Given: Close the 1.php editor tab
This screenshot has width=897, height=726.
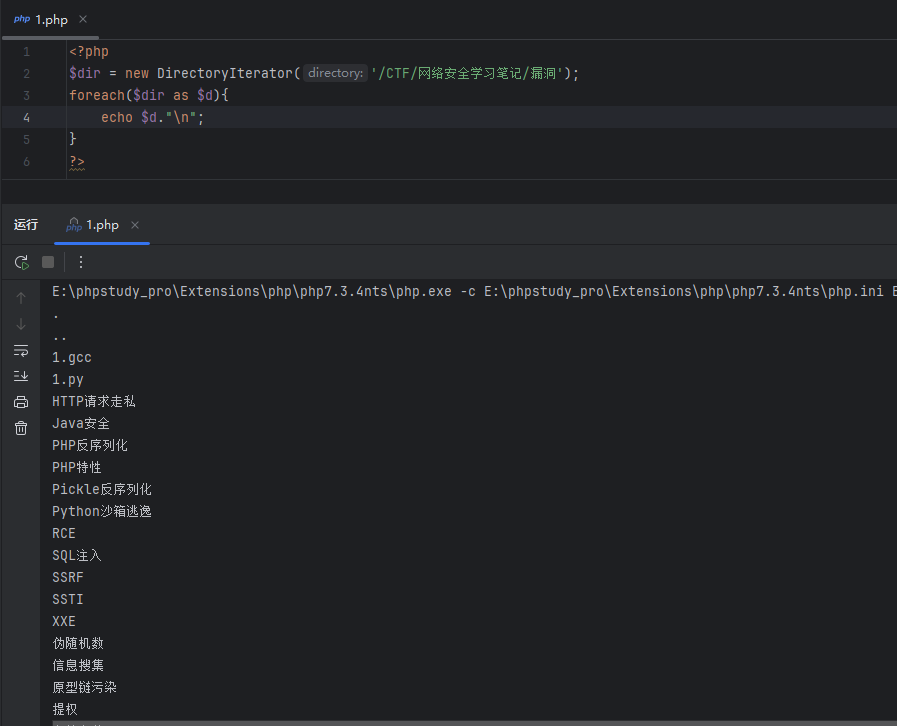Looking at the screenshot, I should [x=83, y=20].
